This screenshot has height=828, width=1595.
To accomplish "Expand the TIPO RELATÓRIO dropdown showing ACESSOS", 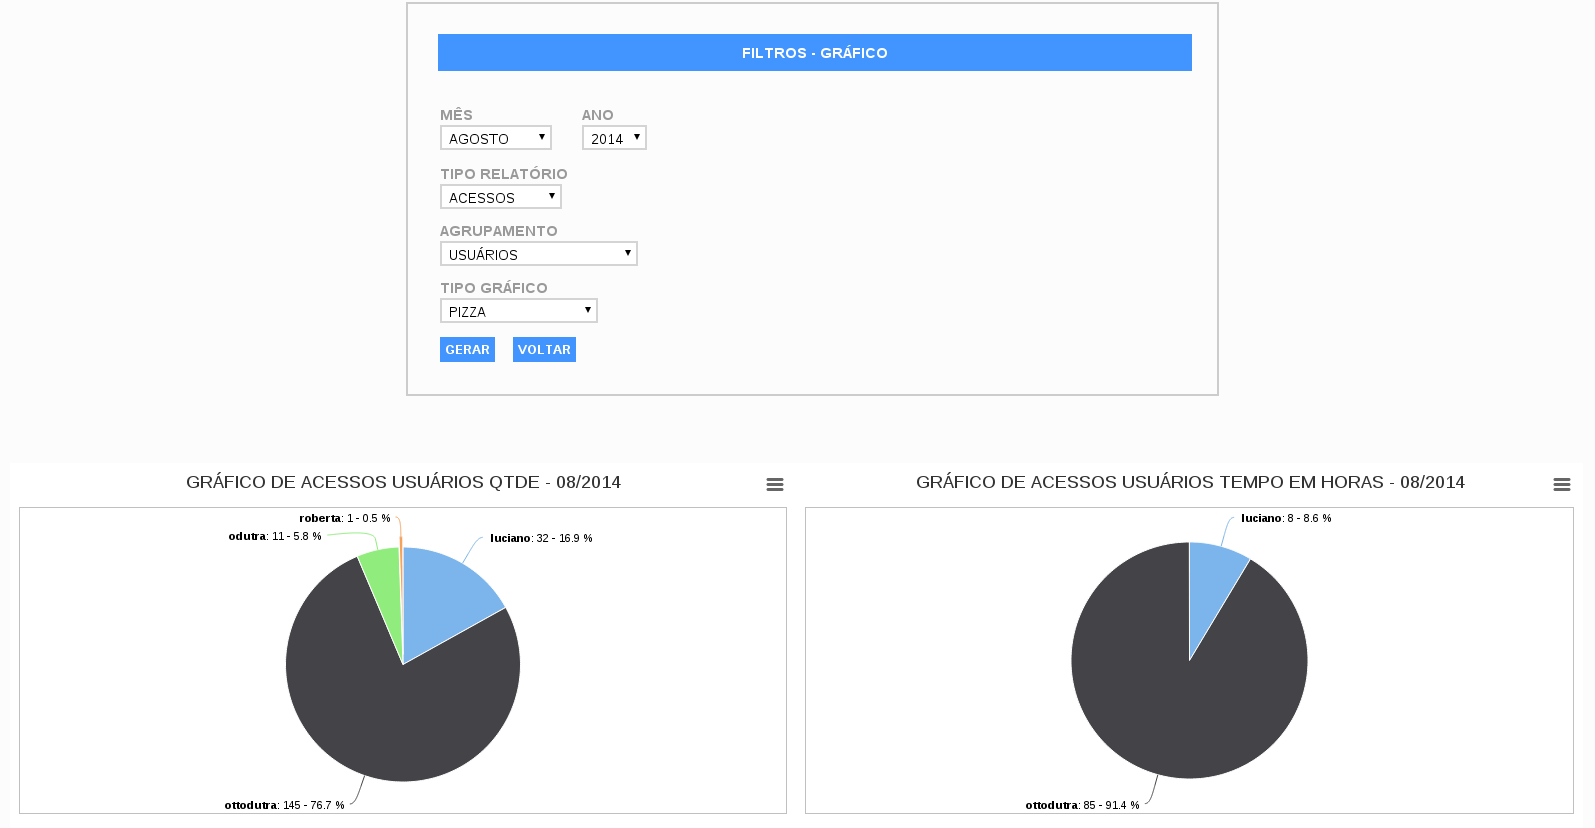I will [500, 197].
